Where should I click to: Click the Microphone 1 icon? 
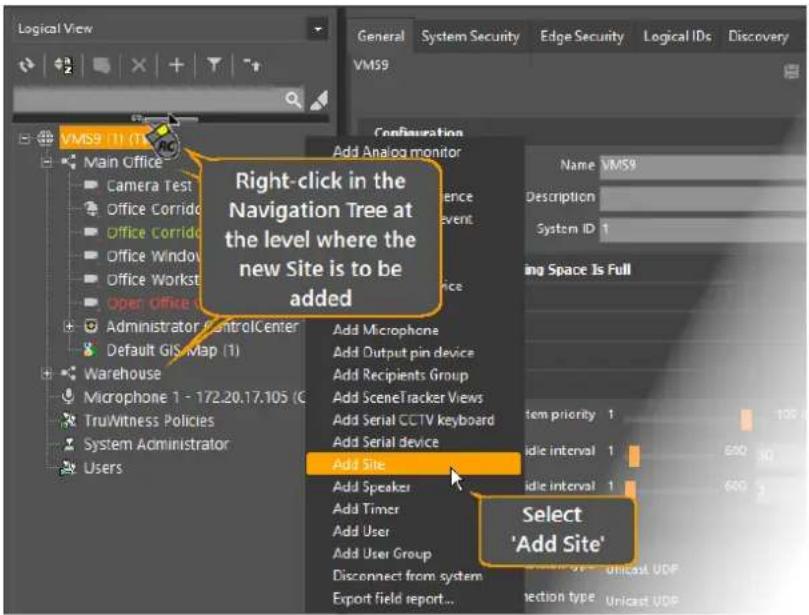click(68, 396)
